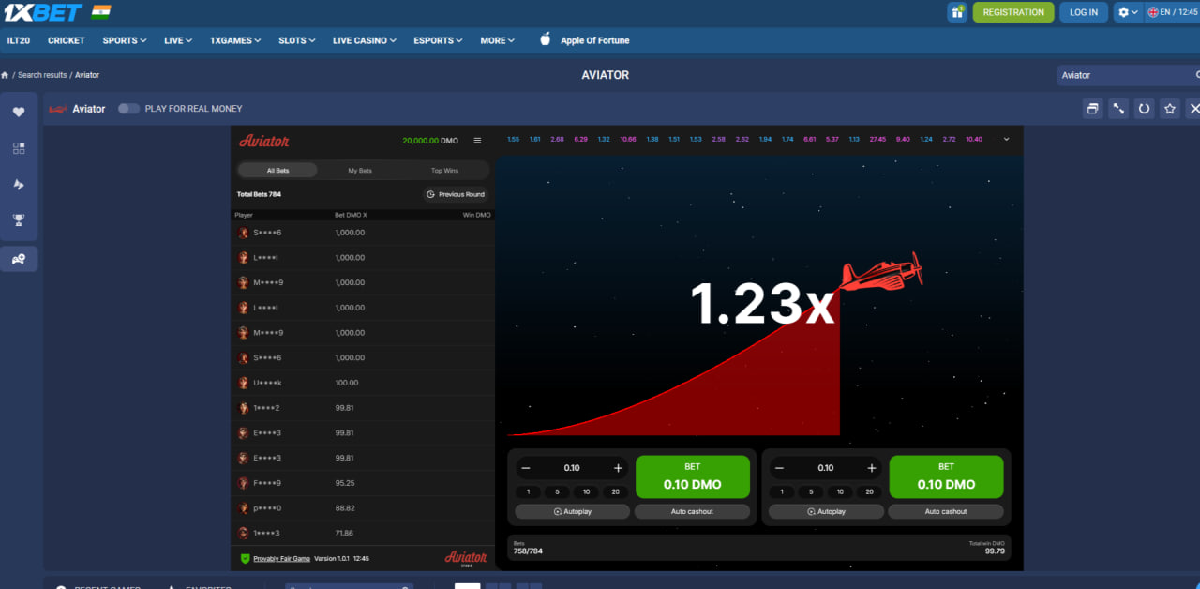1200x589 pixels.
Task: Select quick bet 10 in right panel
Action: [x=841, y=492]
